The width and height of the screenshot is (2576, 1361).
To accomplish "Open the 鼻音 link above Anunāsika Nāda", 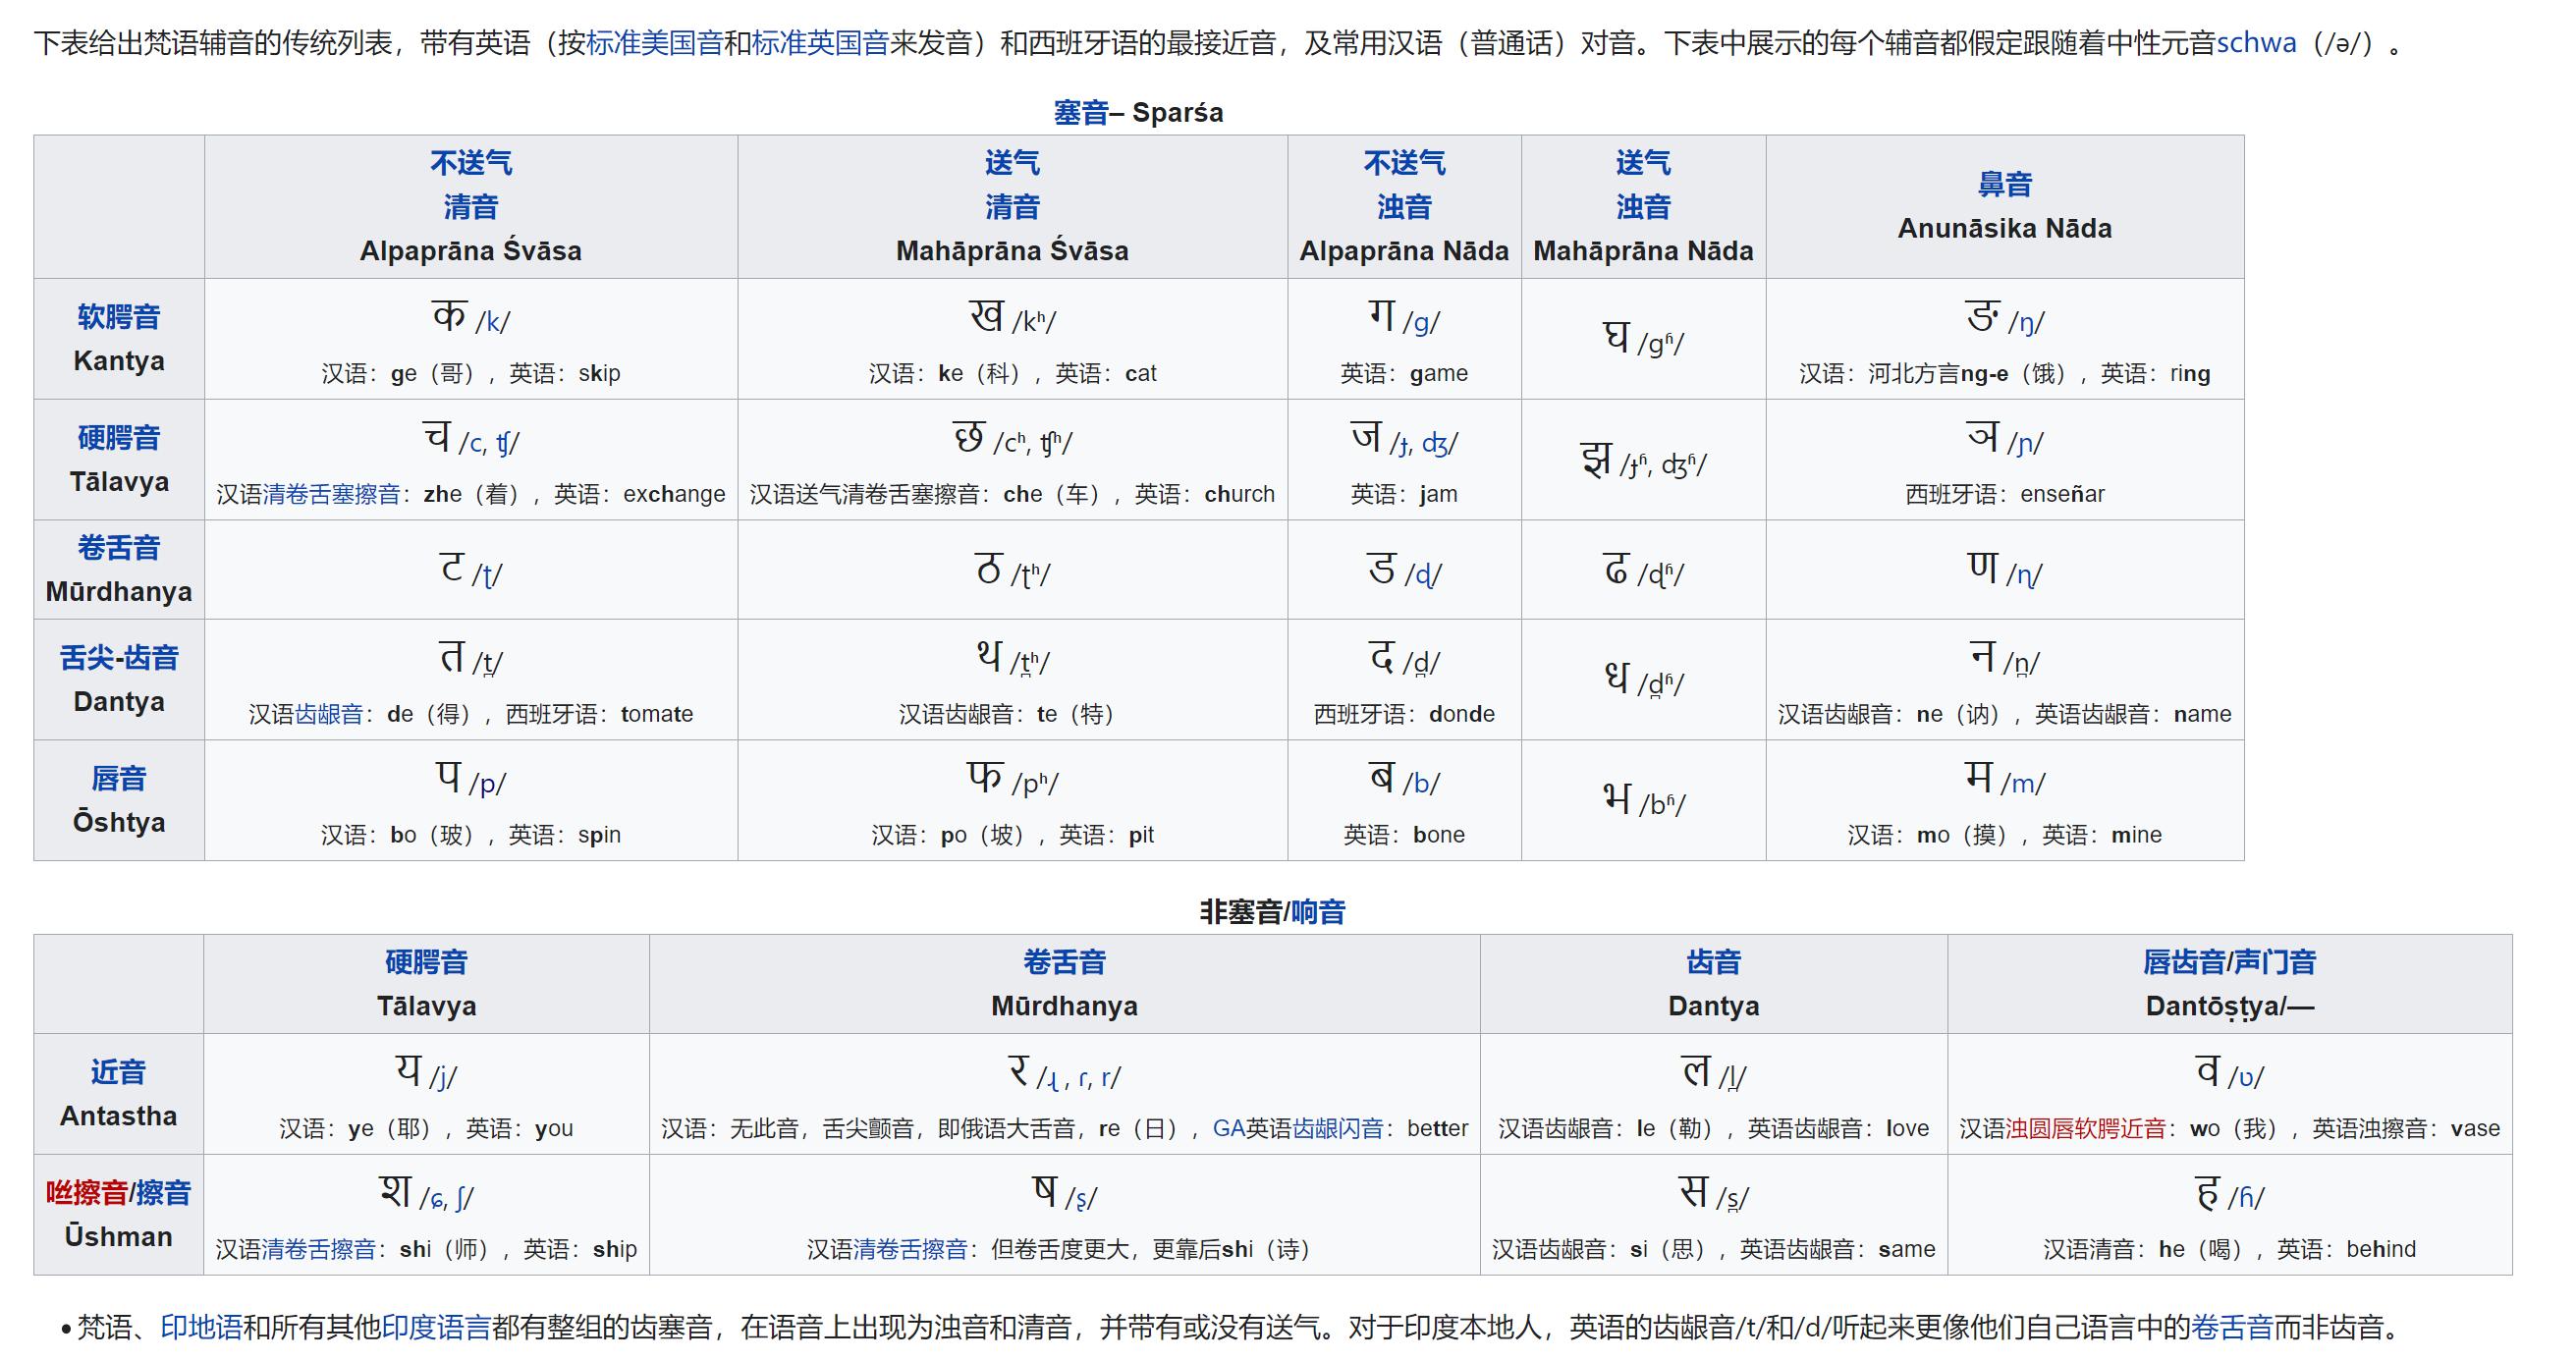I will (x=2004, y=183).
